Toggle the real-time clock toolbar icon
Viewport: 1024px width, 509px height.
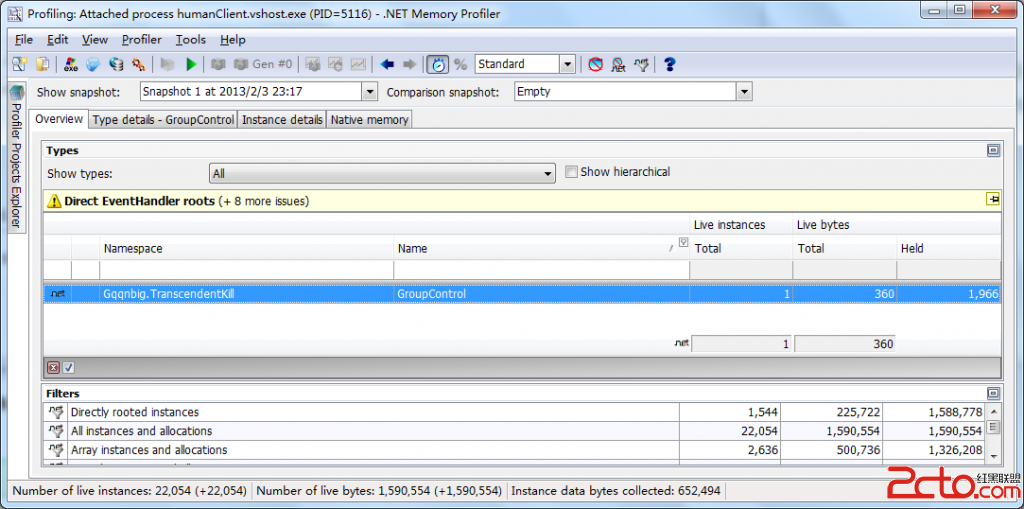pos(437,64)
